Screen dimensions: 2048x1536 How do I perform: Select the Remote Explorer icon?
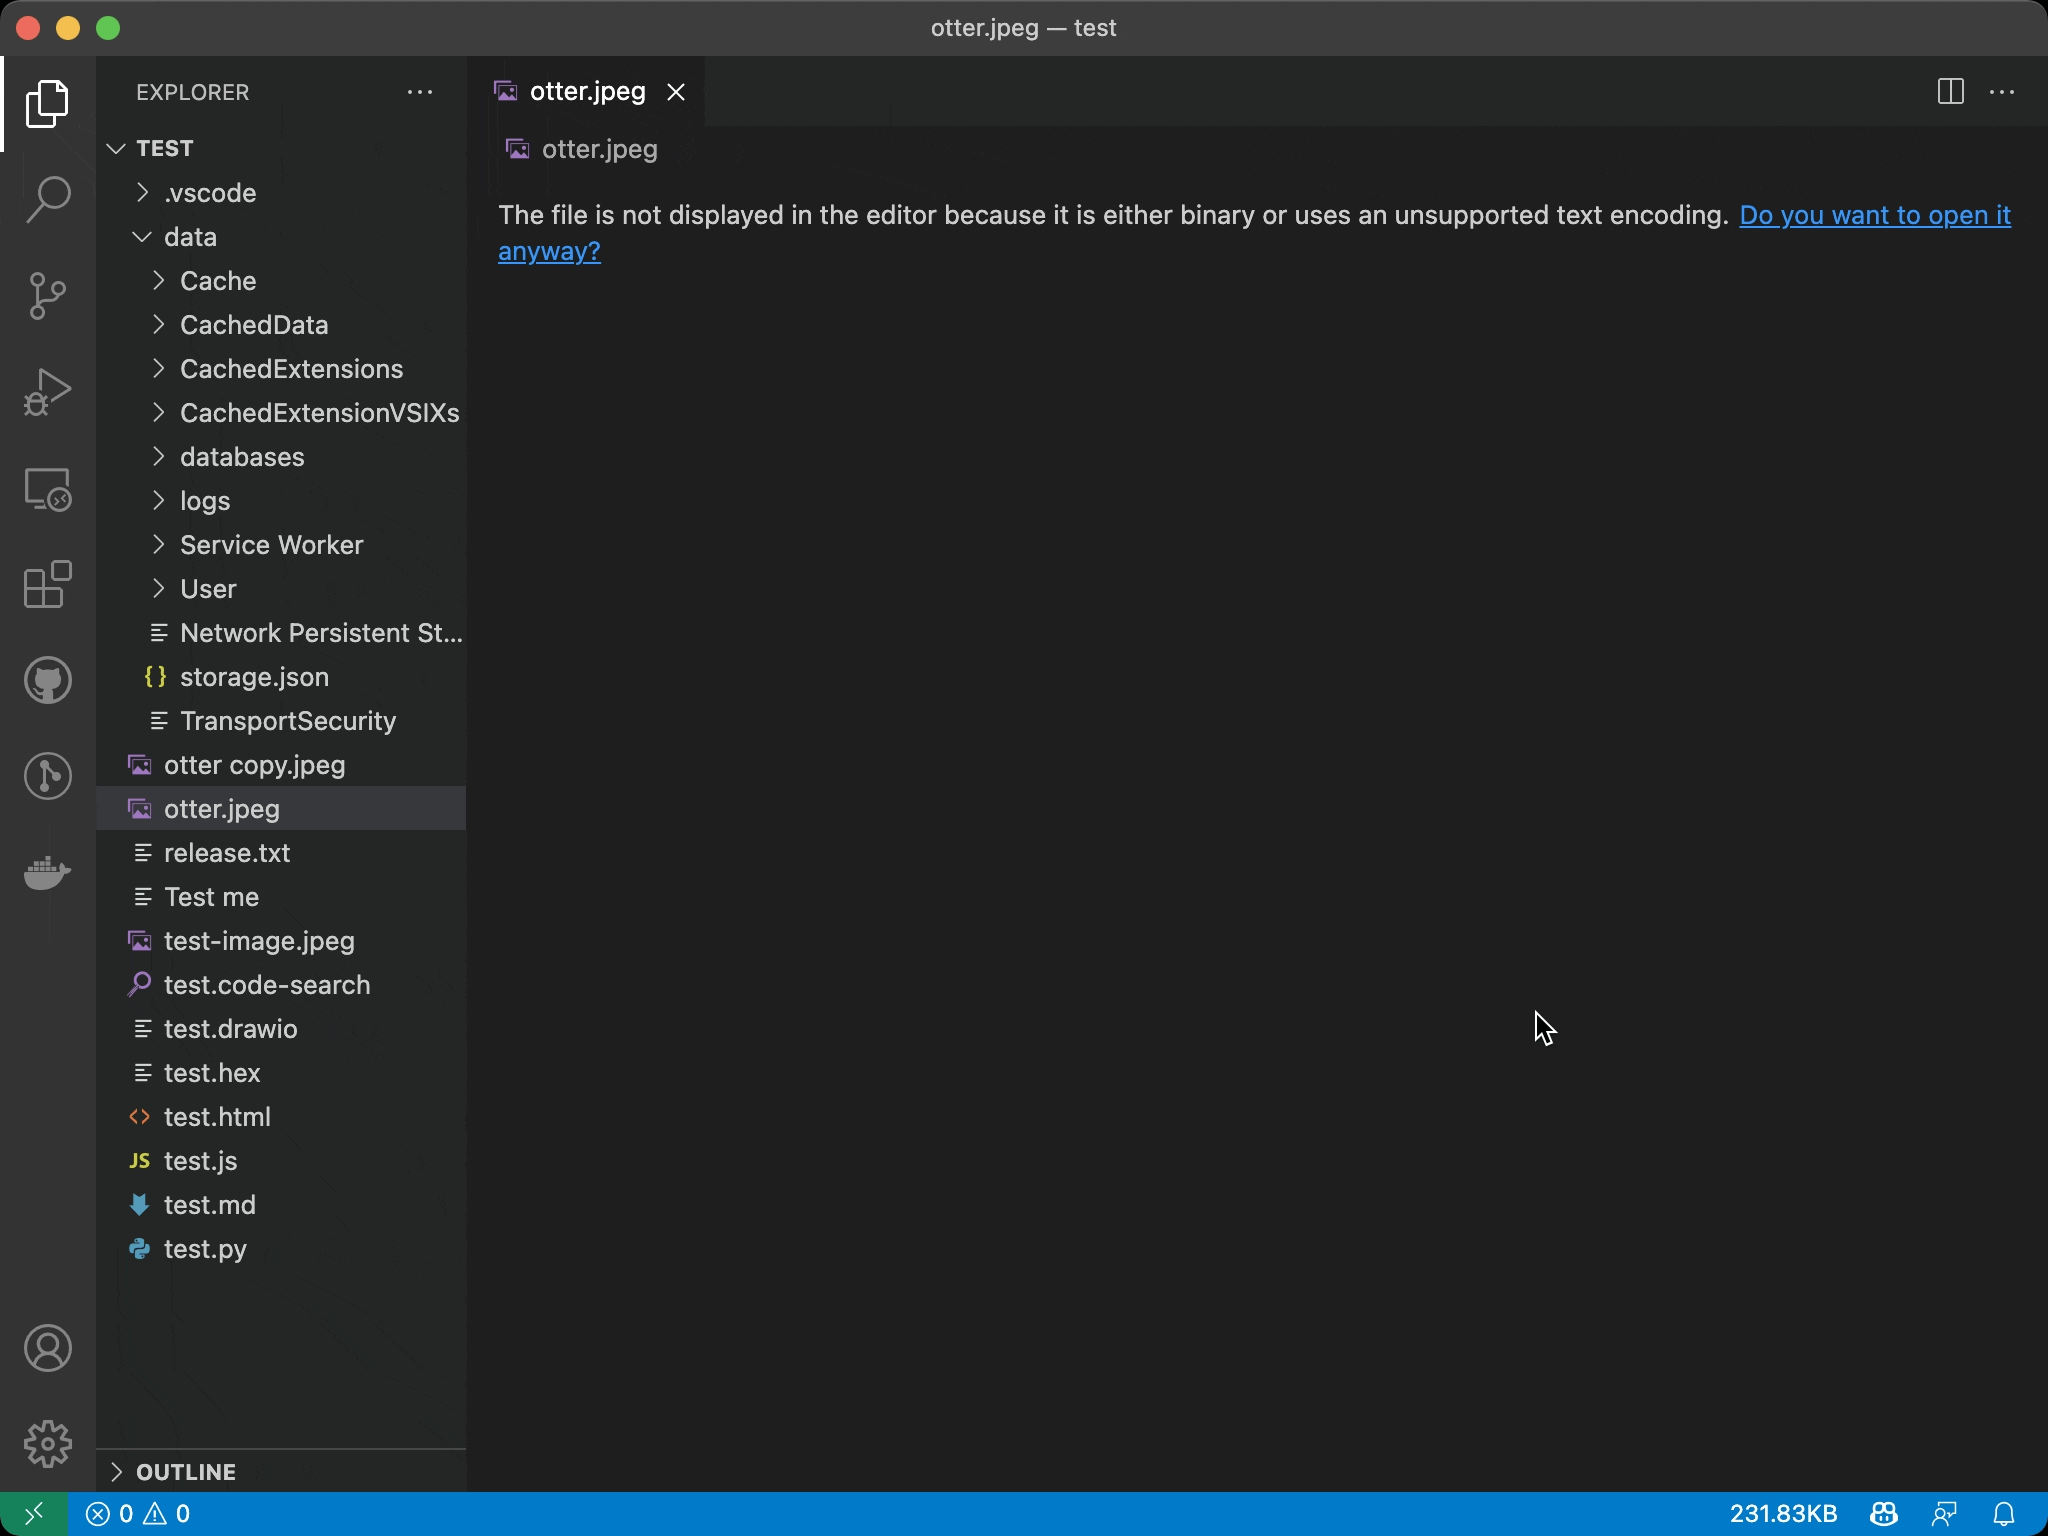coord(47,489)
